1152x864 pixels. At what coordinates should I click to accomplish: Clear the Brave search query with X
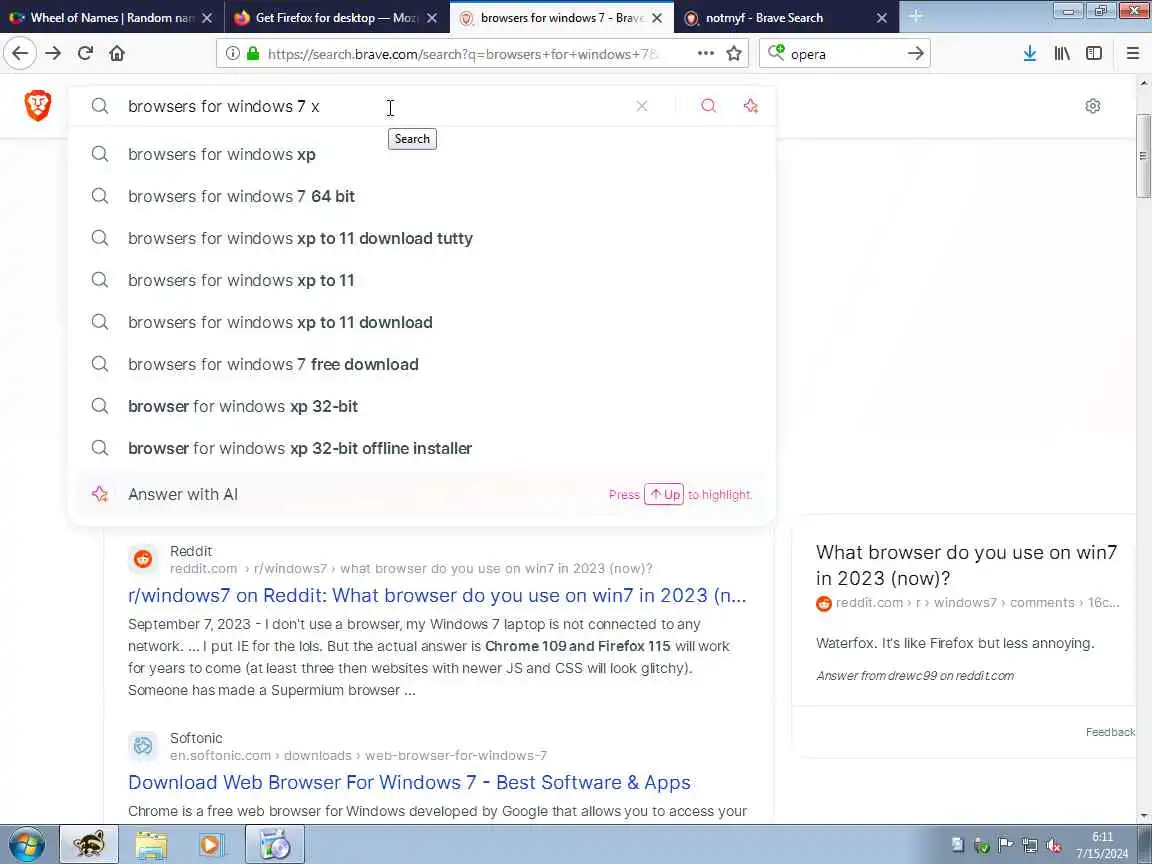[x=641, y=106]
